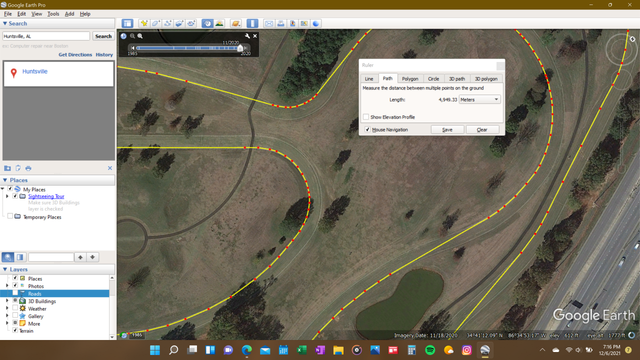This screenshot has width=640, height=360.
Task: Add search result to My Places folder
Action: tap(7, 168)
